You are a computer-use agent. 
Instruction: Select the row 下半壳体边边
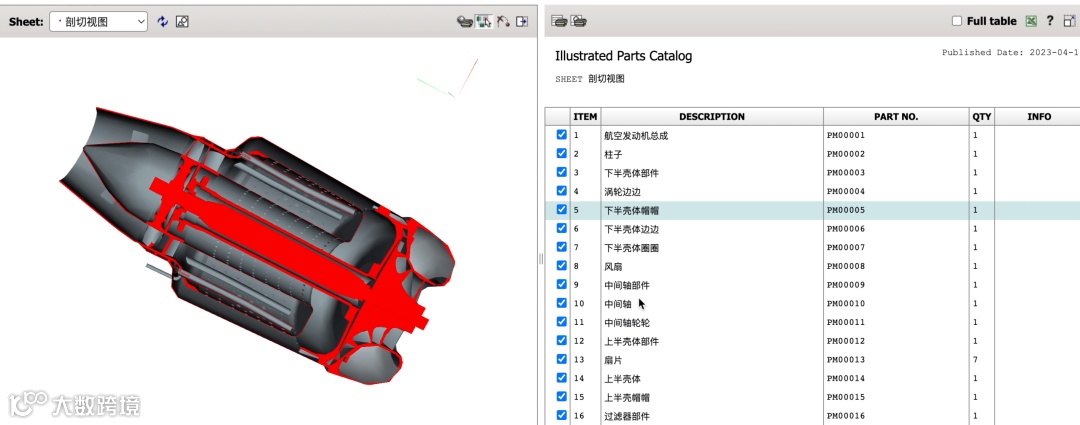point(813,229)
